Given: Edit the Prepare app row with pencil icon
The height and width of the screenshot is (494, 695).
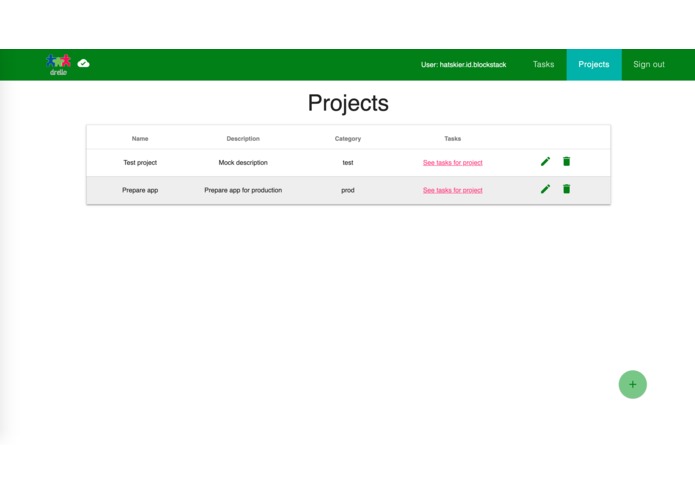Looking at the screenshot, I should 545,189.
